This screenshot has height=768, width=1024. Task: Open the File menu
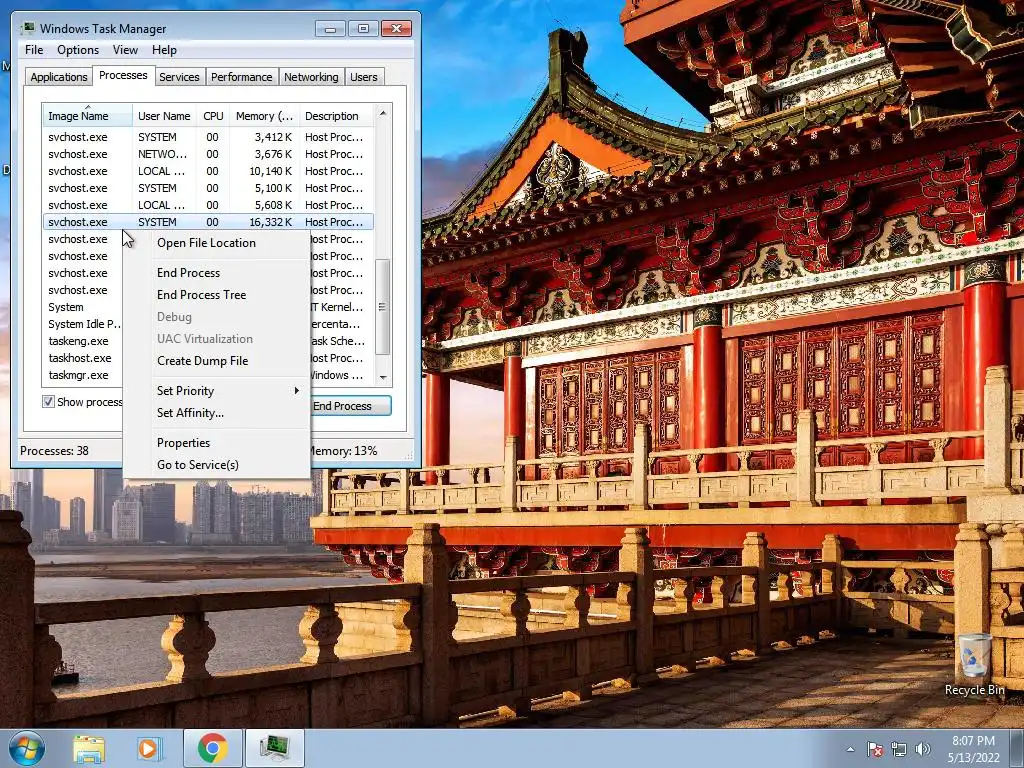pyautogui.click(x=34, y=50)
